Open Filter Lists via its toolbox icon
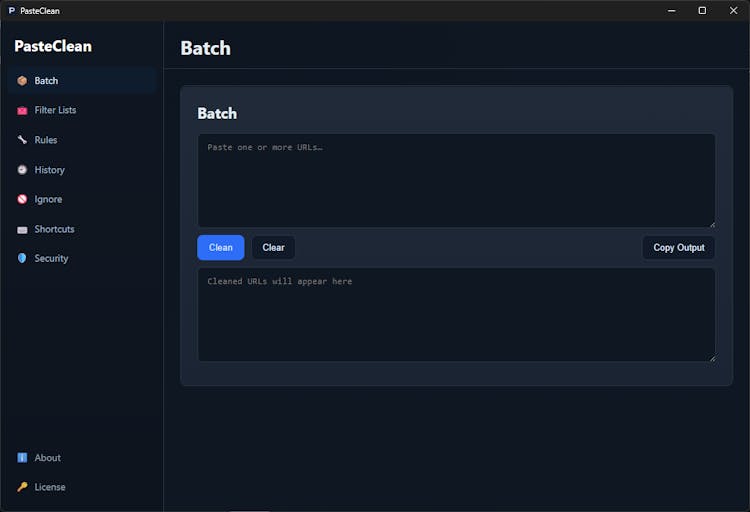This screenshot has height=512, width=750. (x=22, y=110)
